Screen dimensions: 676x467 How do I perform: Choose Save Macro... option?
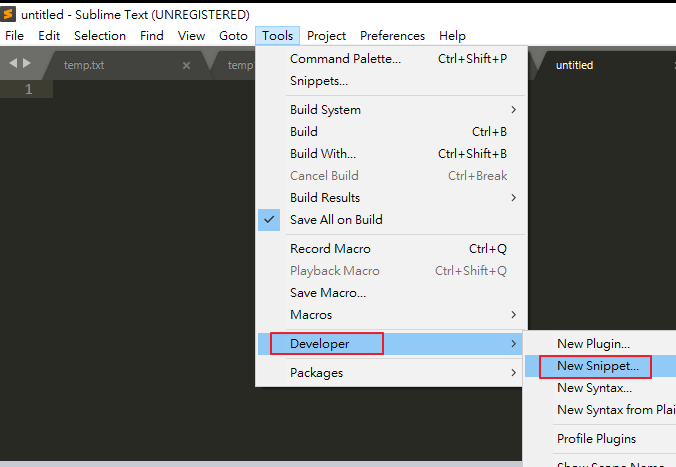391,293
